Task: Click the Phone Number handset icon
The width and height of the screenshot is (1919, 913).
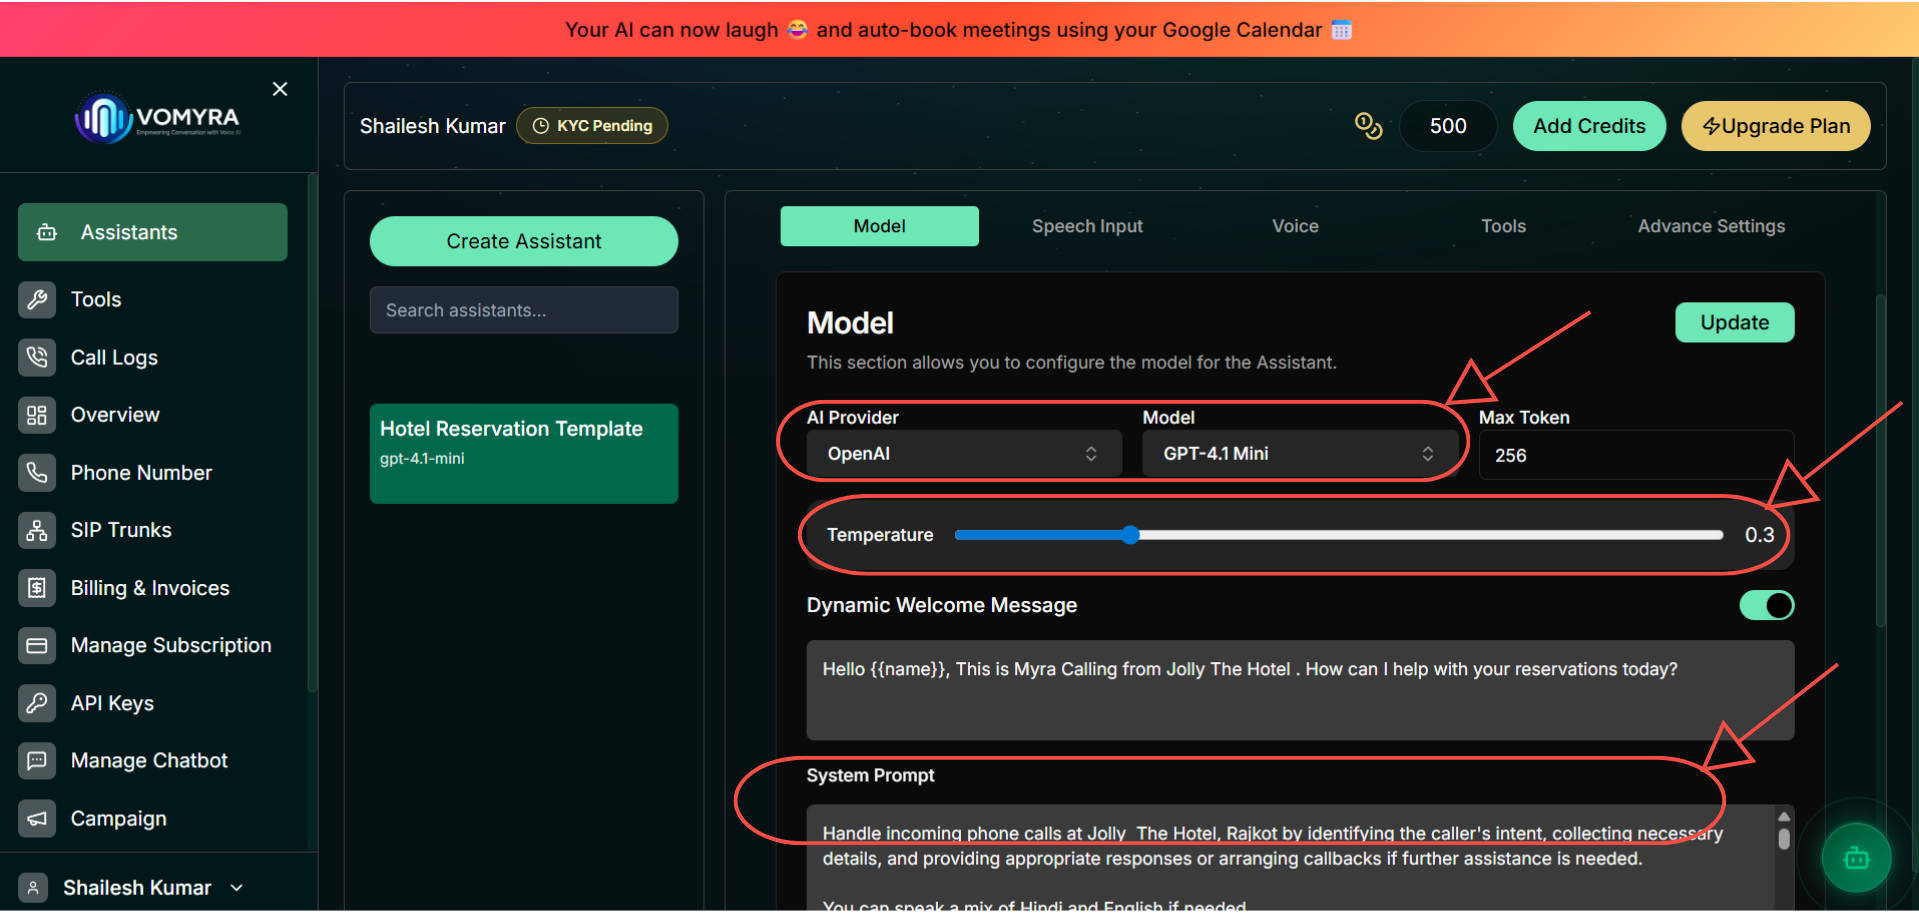Action: point(37,472)
